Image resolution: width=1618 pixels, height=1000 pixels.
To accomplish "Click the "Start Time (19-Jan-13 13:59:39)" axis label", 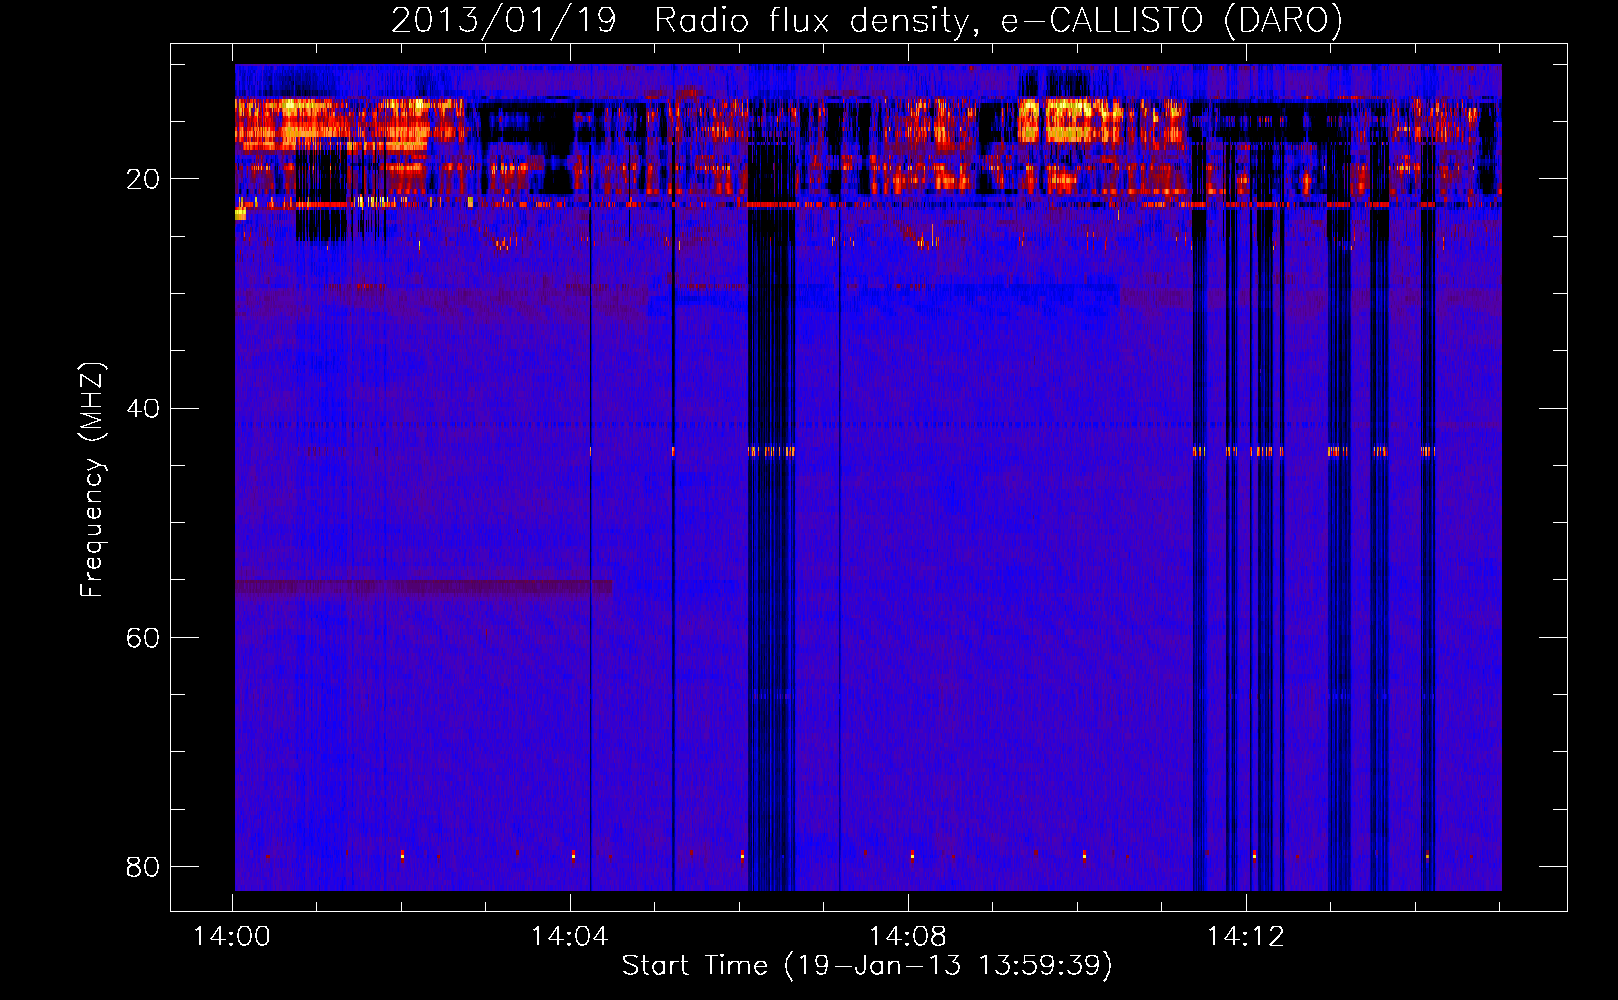I will (867, 965).
